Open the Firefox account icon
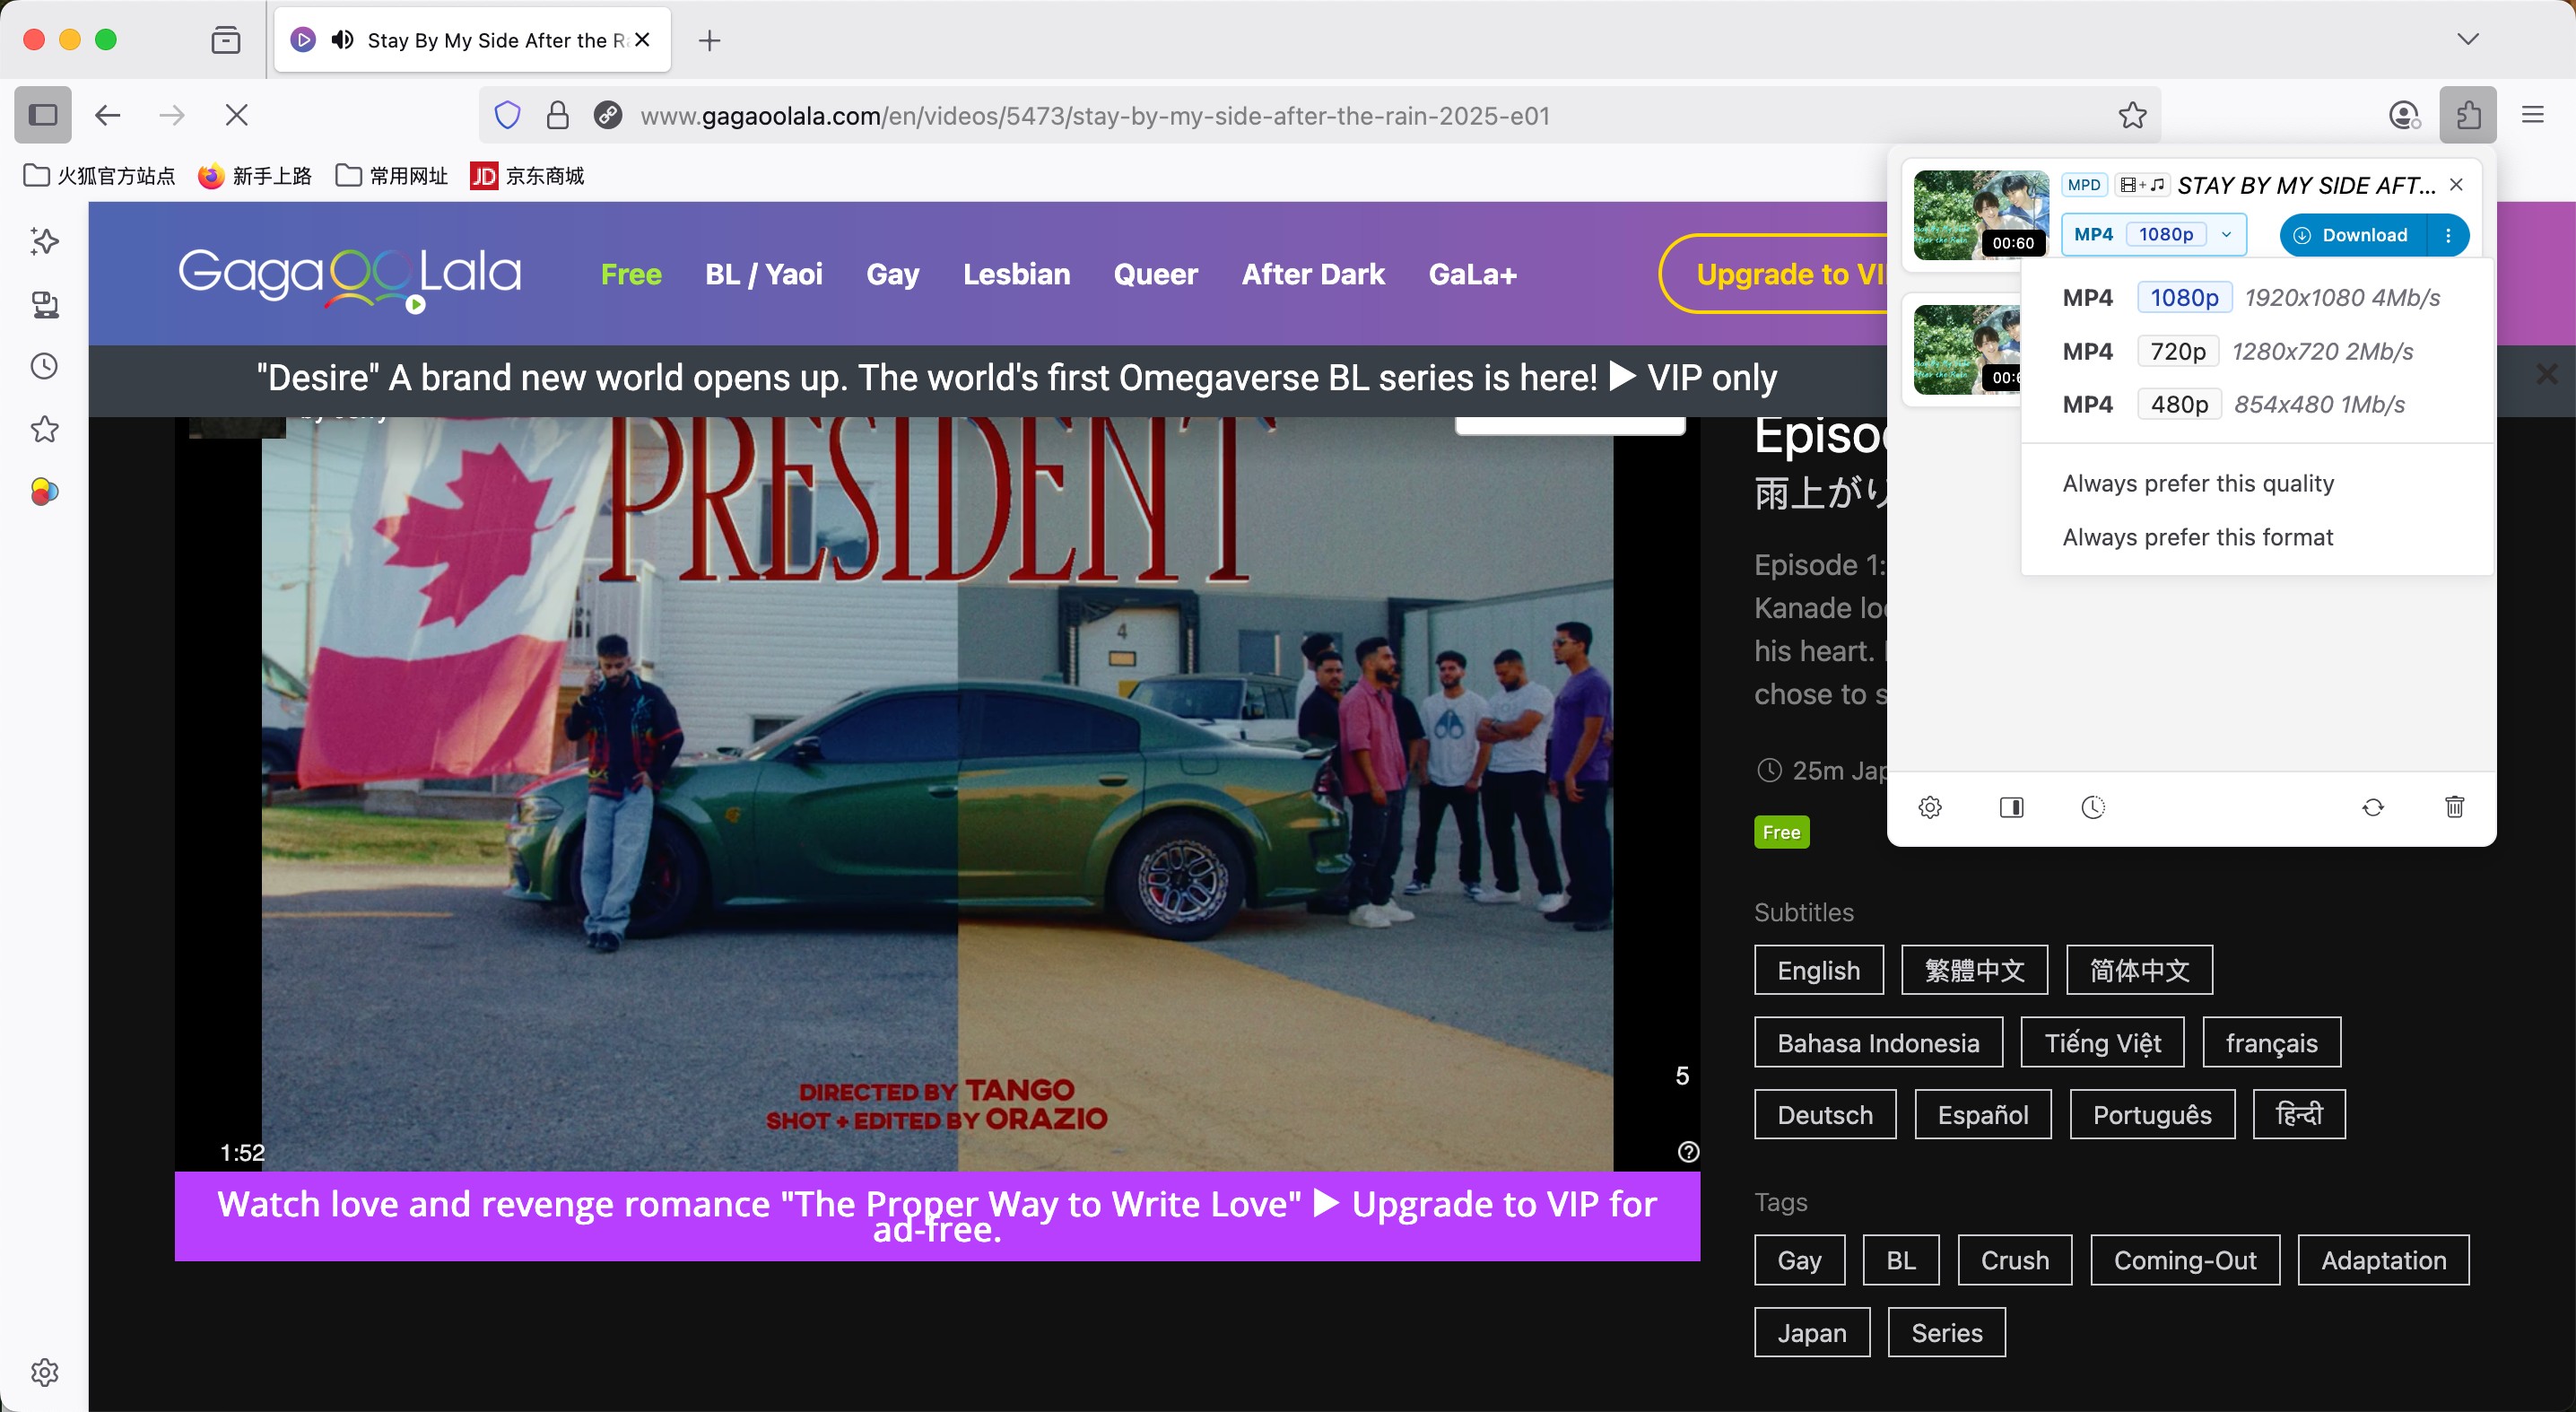The height and width of the screenshot is (1412, 2576). (2404, 116)
